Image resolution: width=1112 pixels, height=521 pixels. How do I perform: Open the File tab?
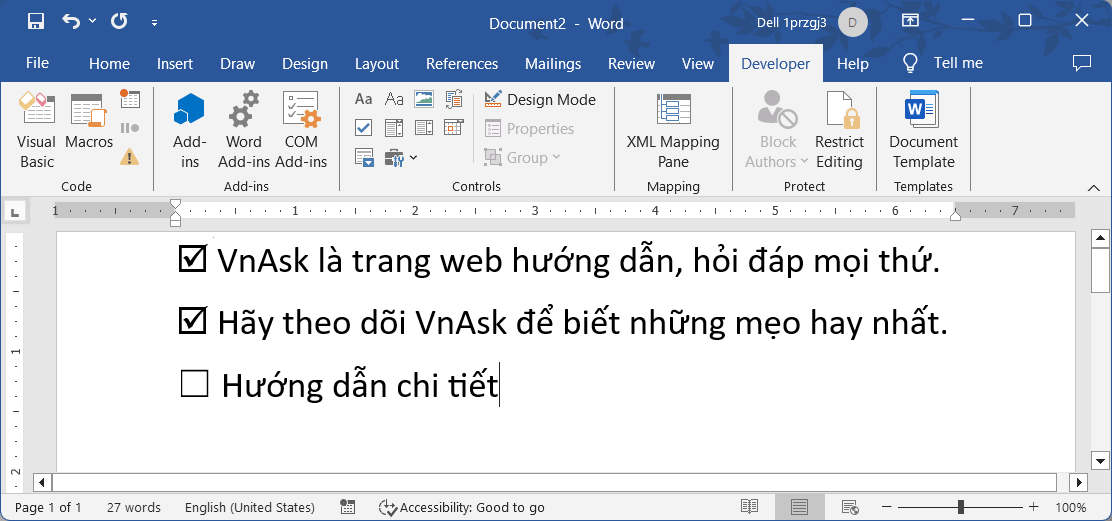[x=37, y=63]
